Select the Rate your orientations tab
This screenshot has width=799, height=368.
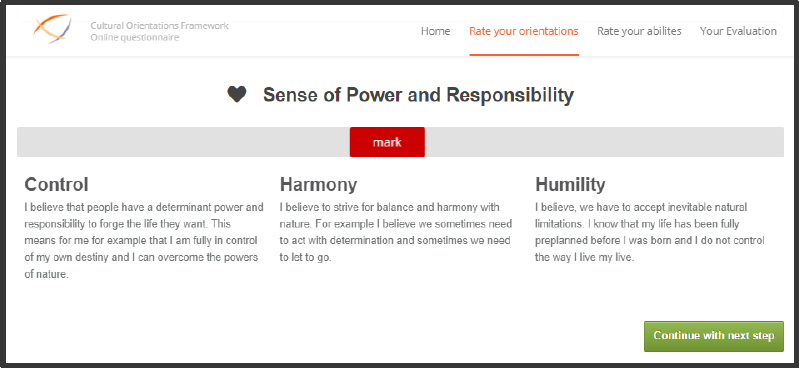[x=524, y=31]
